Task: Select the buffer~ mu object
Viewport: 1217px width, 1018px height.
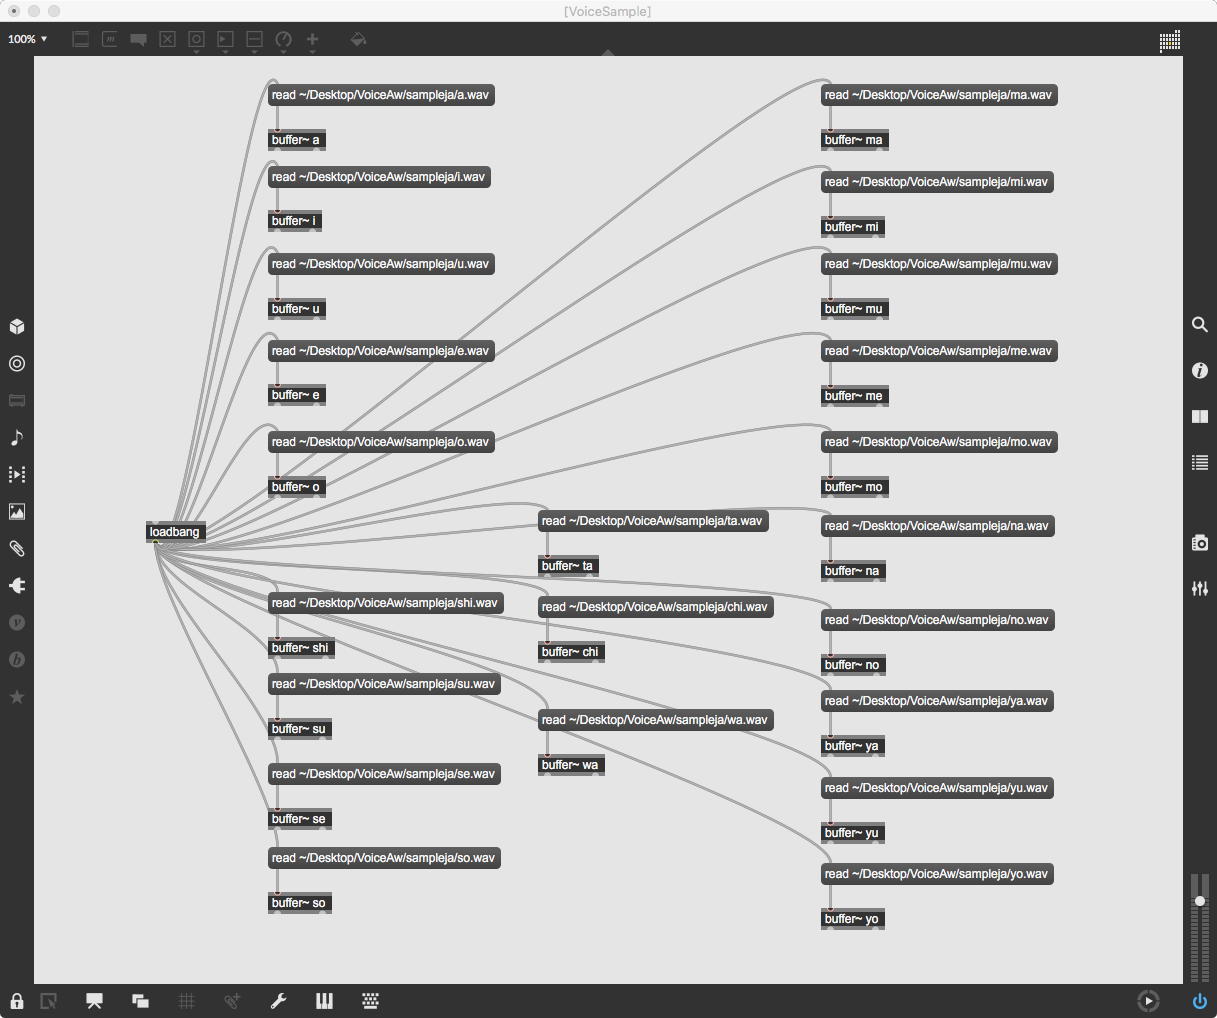Action: [854, 309]
